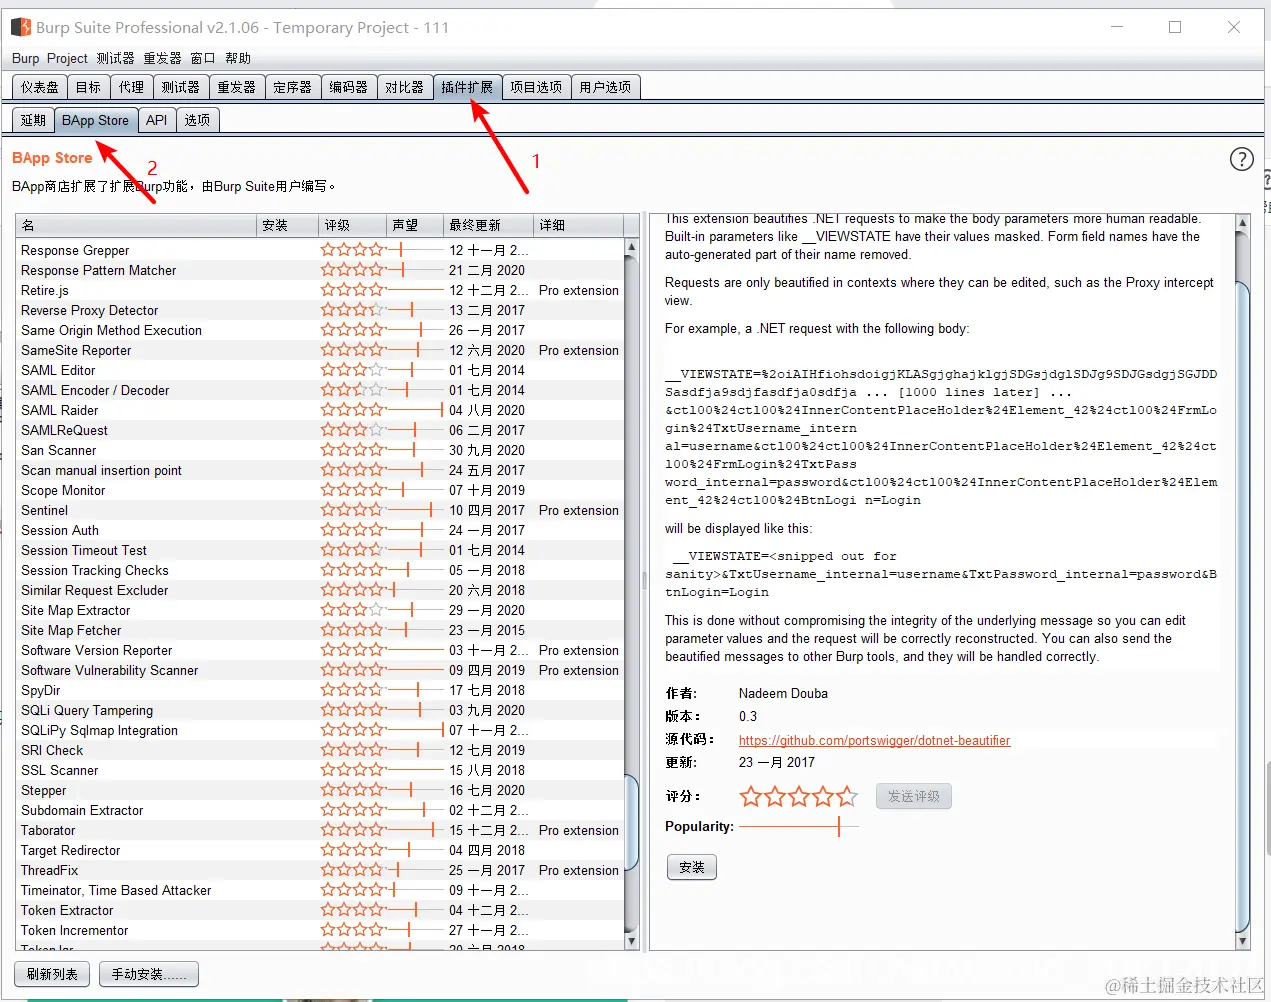Click the Burp Suite logo icon in title bar
Image resolution: width=1271 pixels, height=1002 pixels.
coord(21,27)
